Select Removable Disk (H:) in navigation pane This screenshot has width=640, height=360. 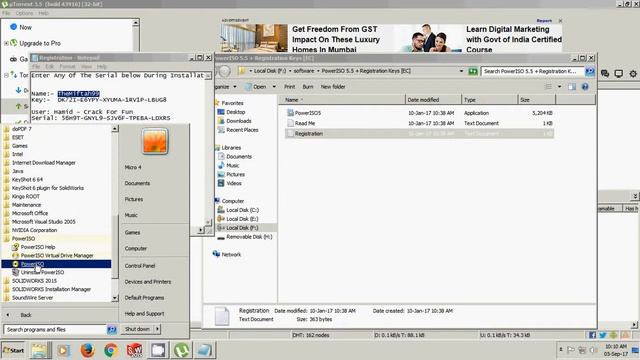pyautogui.click(x=249, y=237)
